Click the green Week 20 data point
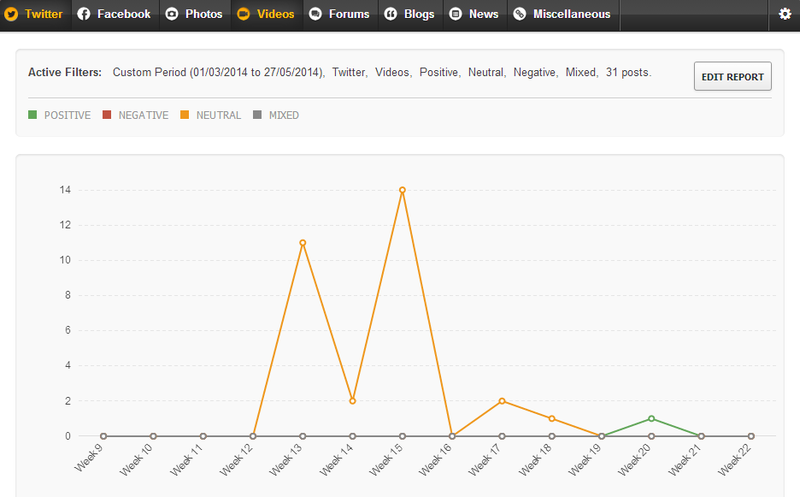Viewport: 800px width, 497px height. point(651,418)
